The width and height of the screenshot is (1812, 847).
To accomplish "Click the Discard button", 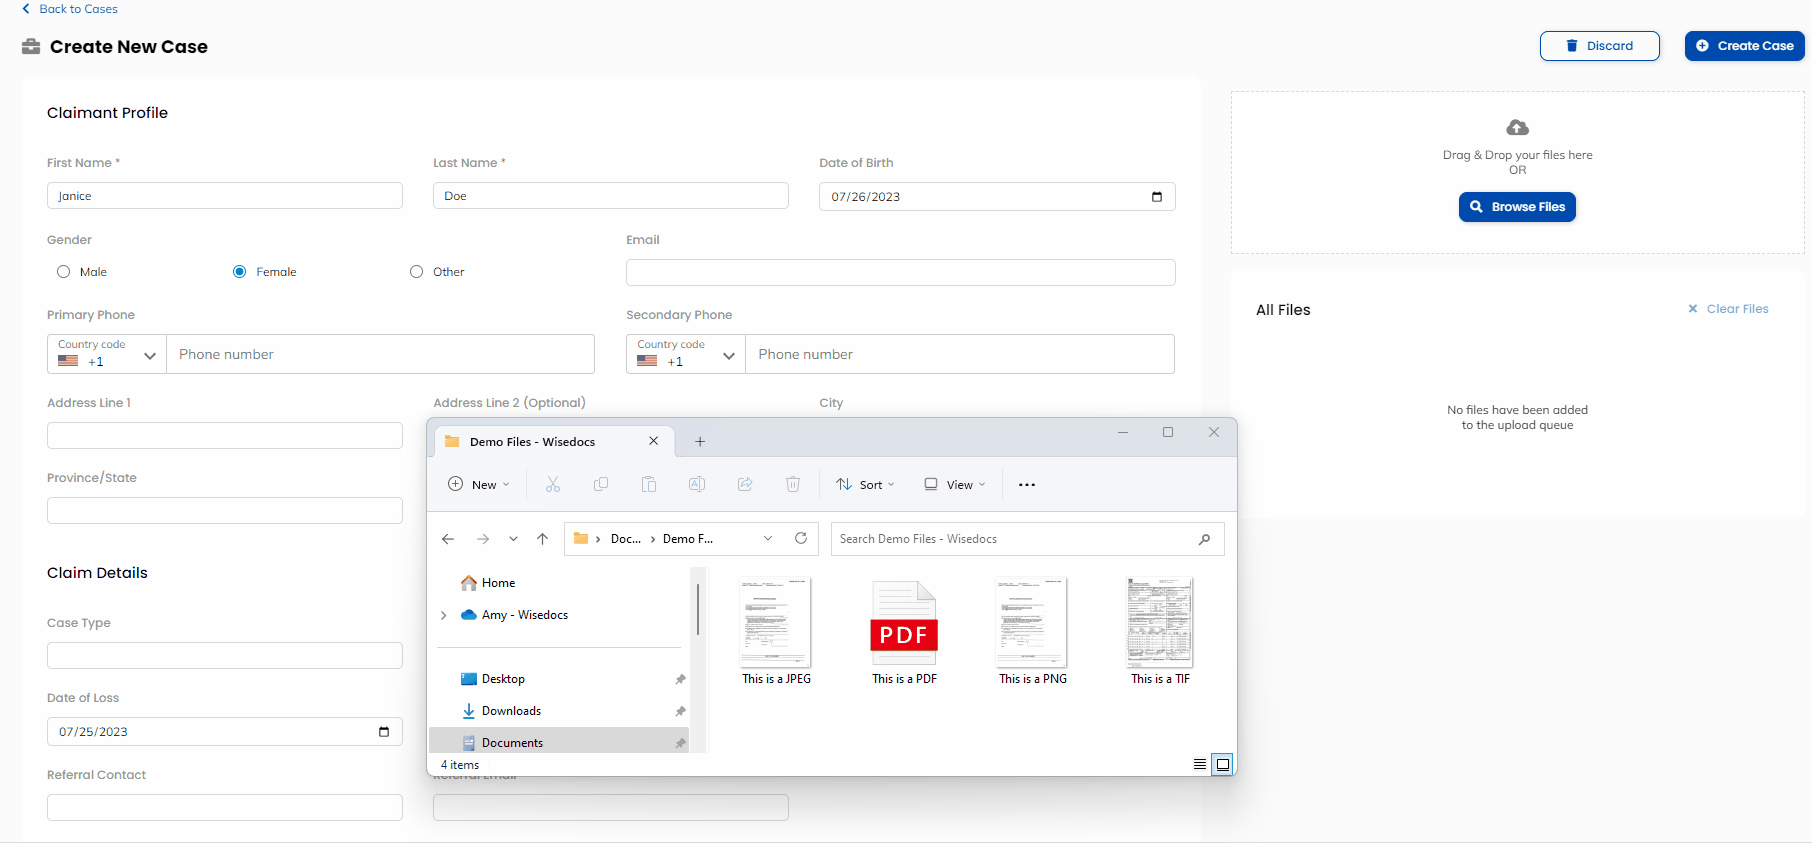I will coord(1599,46).
